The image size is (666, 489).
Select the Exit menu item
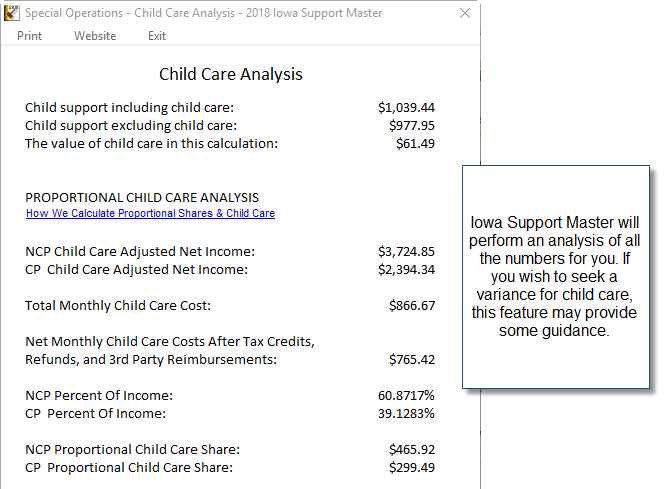157,36
